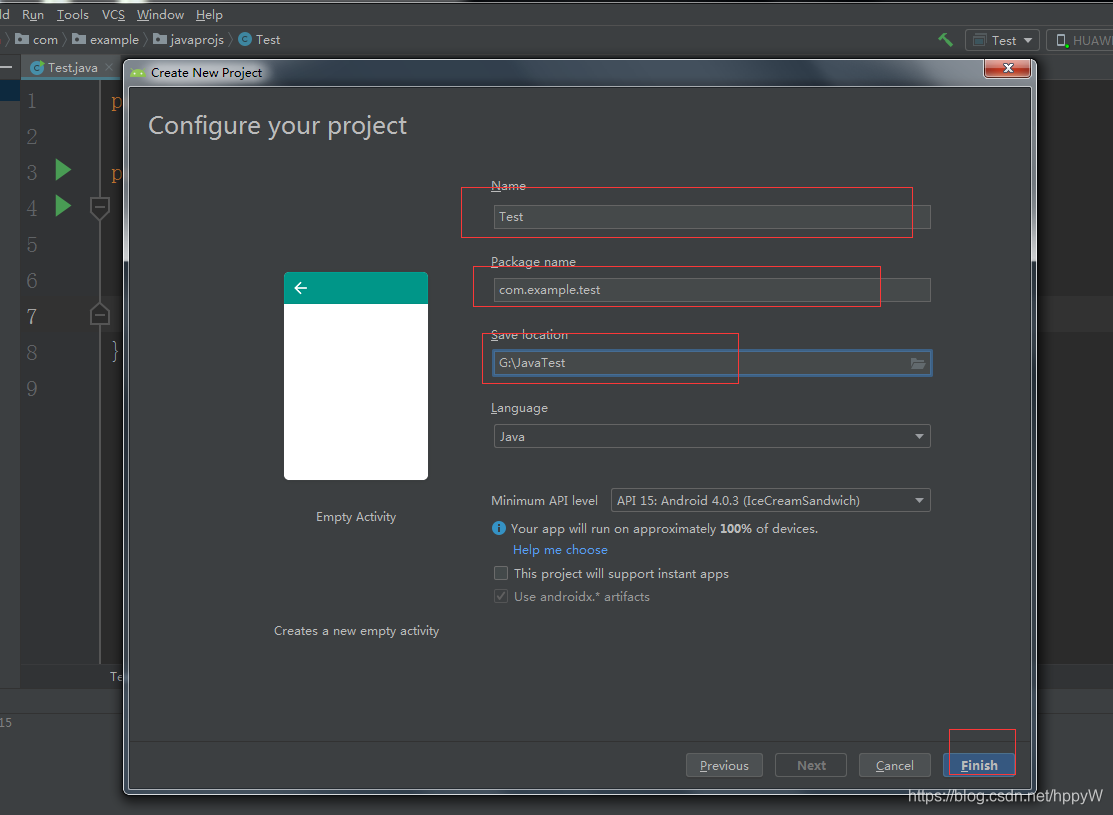Click the Next button
This screenshot has width=1113, height=815.
click(x=811, y=765)
